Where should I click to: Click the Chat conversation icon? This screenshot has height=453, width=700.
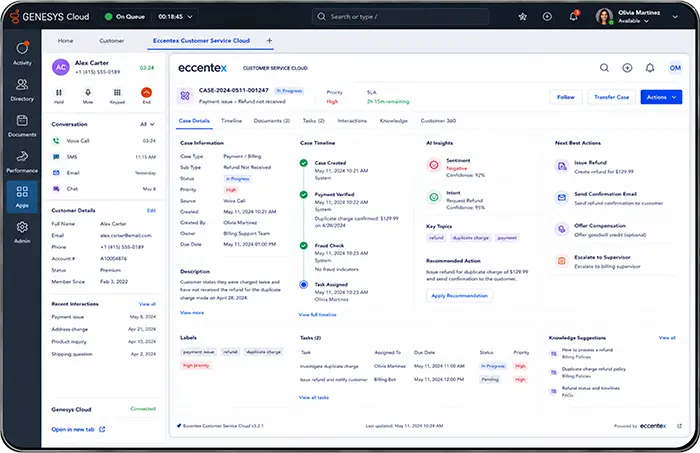[x=56, y=189]
